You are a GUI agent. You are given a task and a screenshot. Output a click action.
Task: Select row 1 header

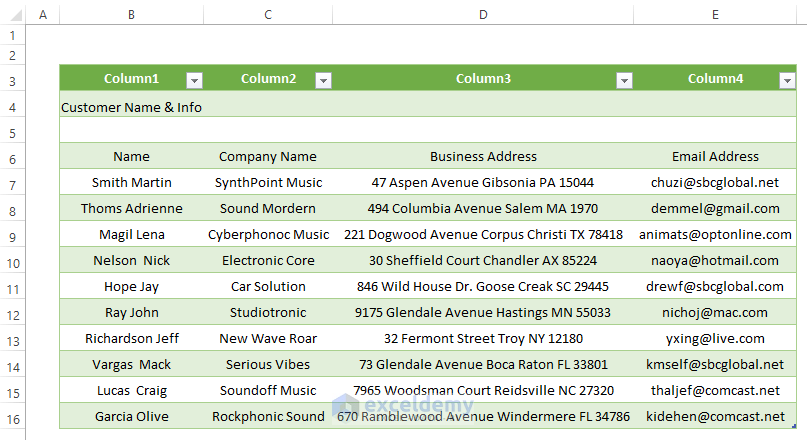tap(13, 36)
